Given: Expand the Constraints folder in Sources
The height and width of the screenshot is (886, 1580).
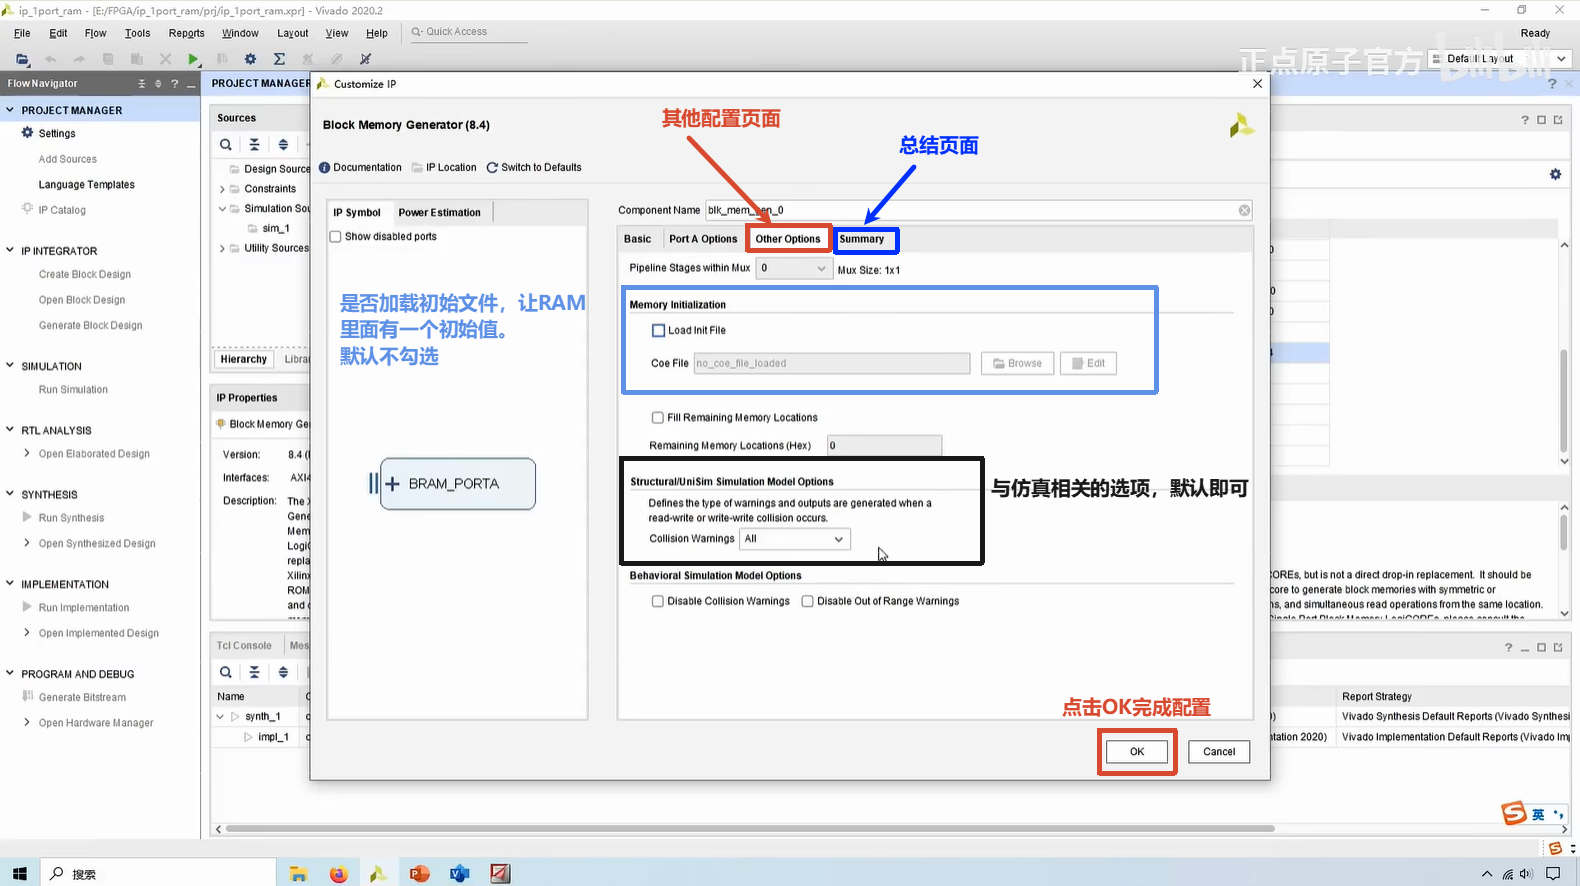Looking at the screenshot, I should [222, 189].
